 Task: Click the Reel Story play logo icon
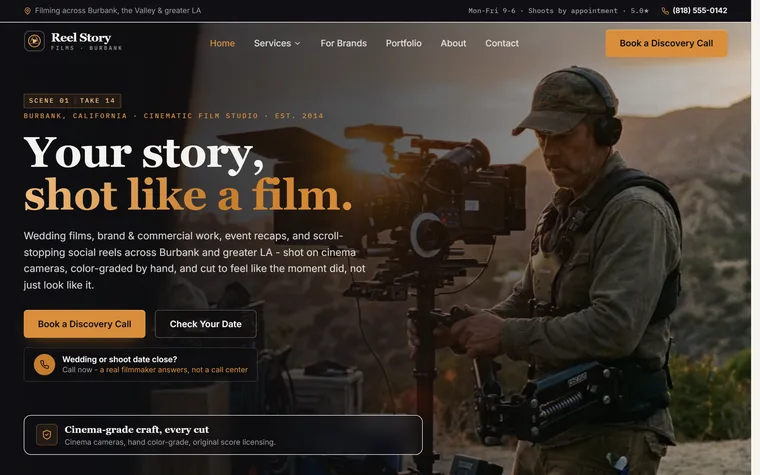point(34,41)
